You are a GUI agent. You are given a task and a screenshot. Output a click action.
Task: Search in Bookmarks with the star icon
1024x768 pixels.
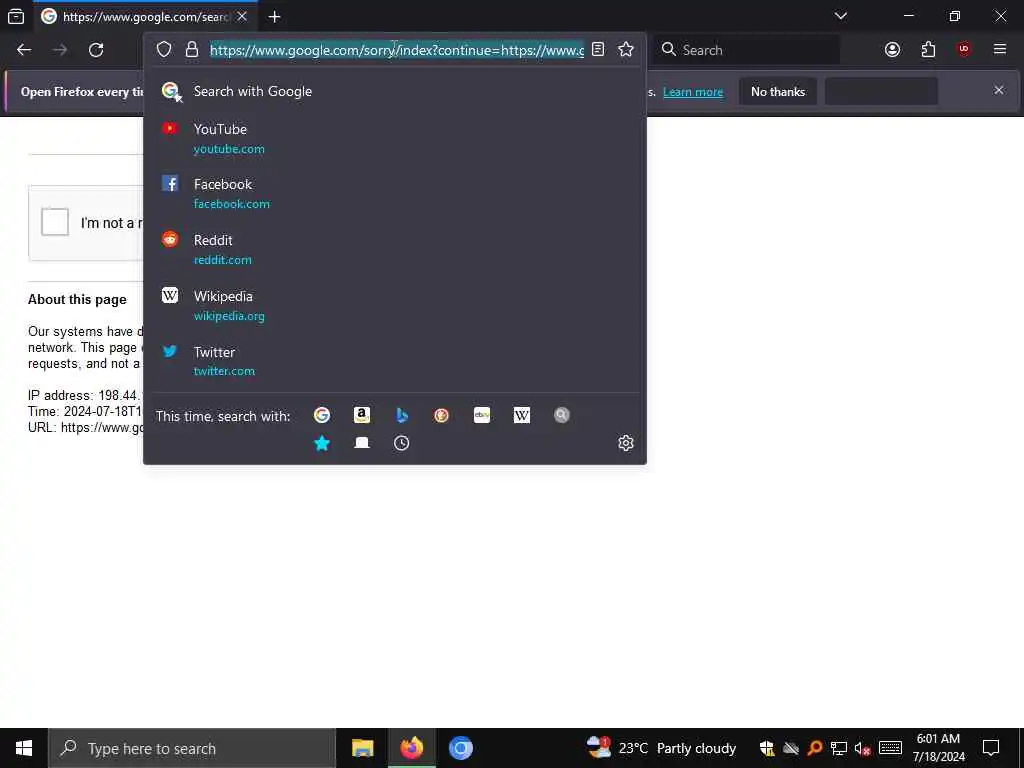(x=321, y=443)
